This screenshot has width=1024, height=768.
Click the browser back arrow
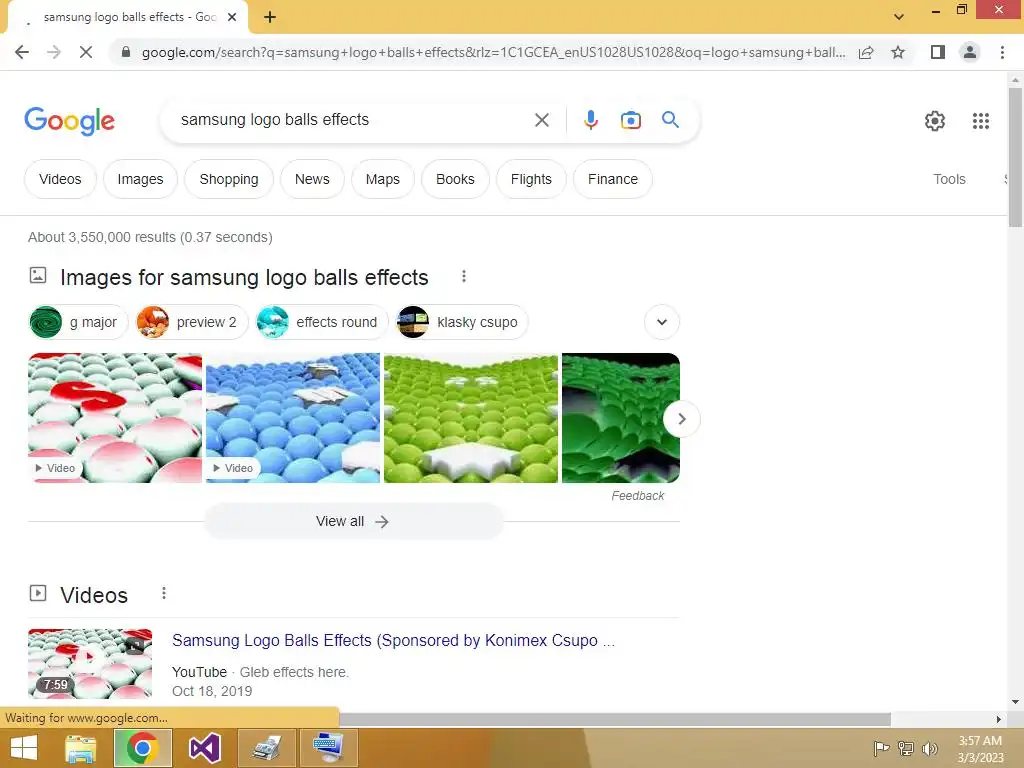pyautogui.click(x=22, y=52)
